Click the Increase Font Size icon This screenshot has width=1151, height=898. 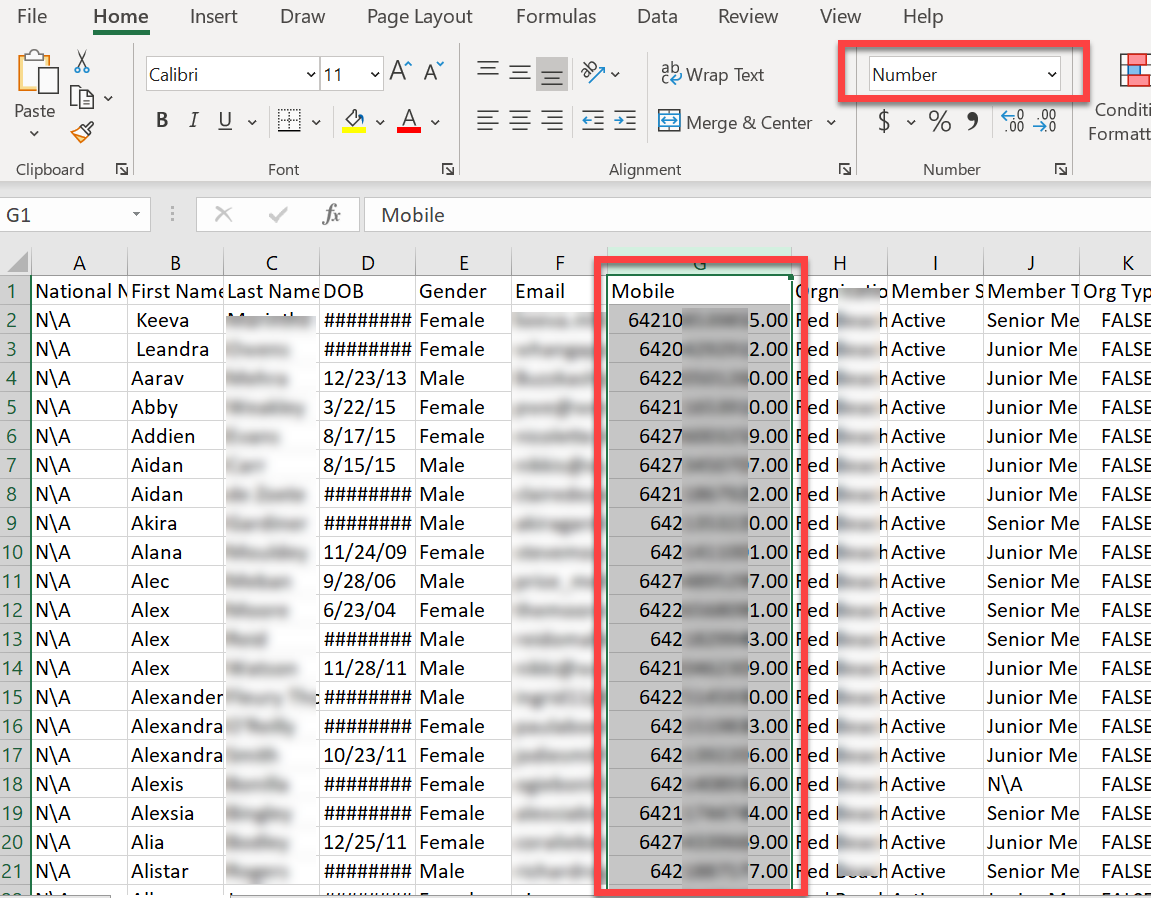tap(400, 73)
